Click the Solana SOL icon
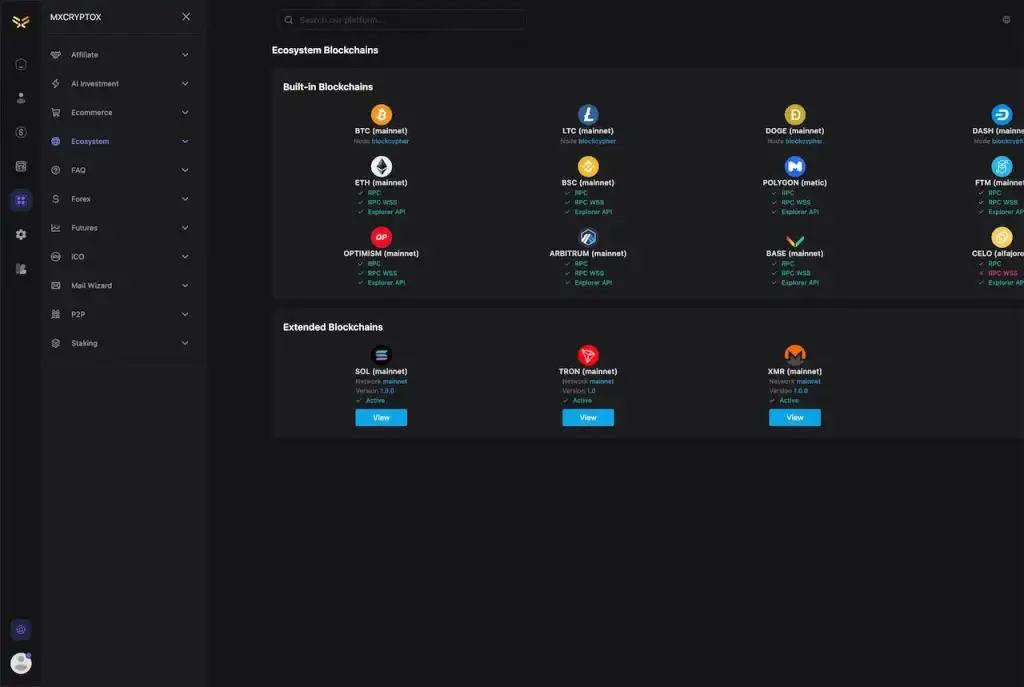 (381, 355)
